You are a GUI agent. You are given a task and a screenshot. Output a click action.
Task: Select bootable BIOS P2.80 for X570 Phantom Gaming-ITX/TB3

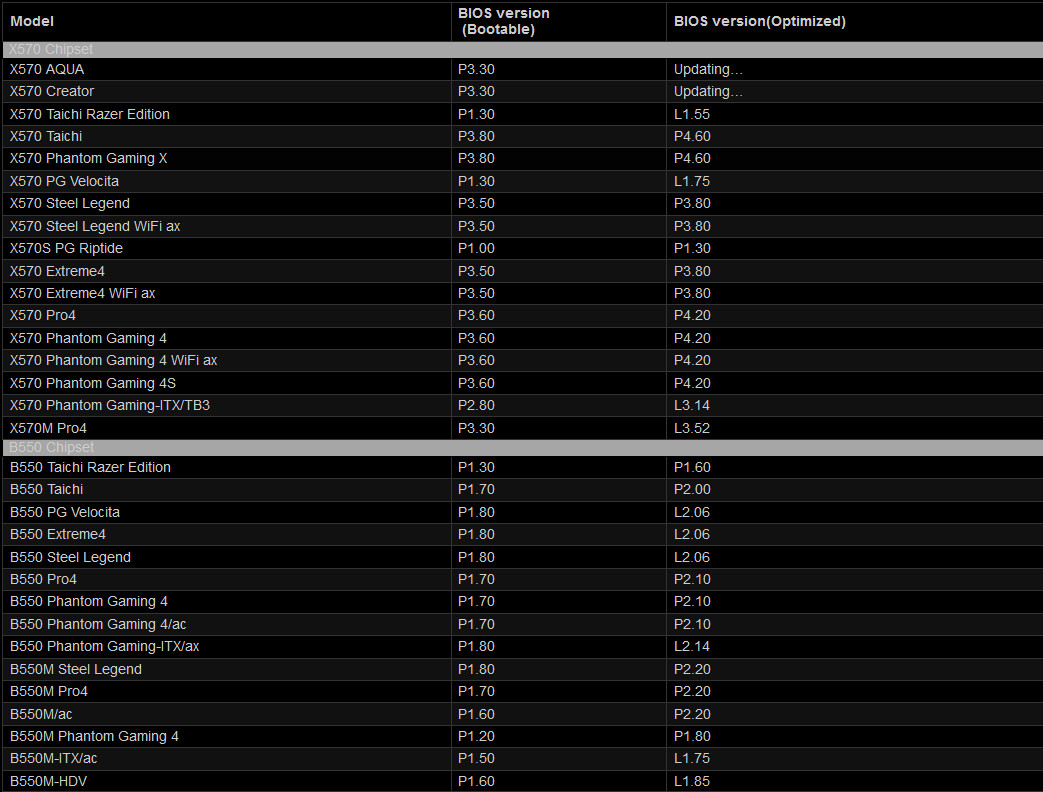[x=476, y=406]
